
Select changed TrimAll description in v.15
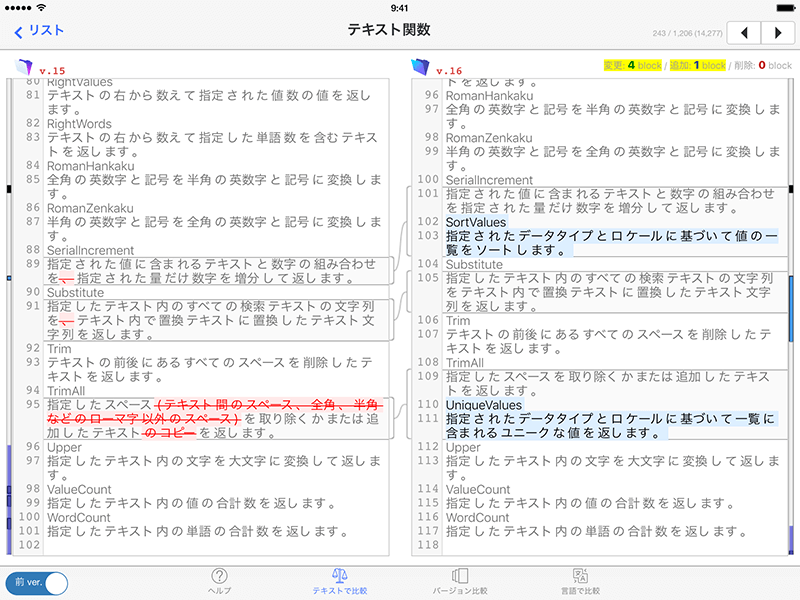(212, 418)
